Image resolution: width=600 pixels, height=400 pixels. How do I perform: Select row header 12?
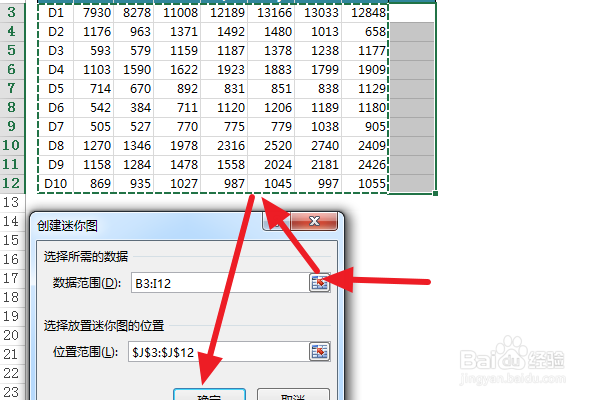click(12, 183)
